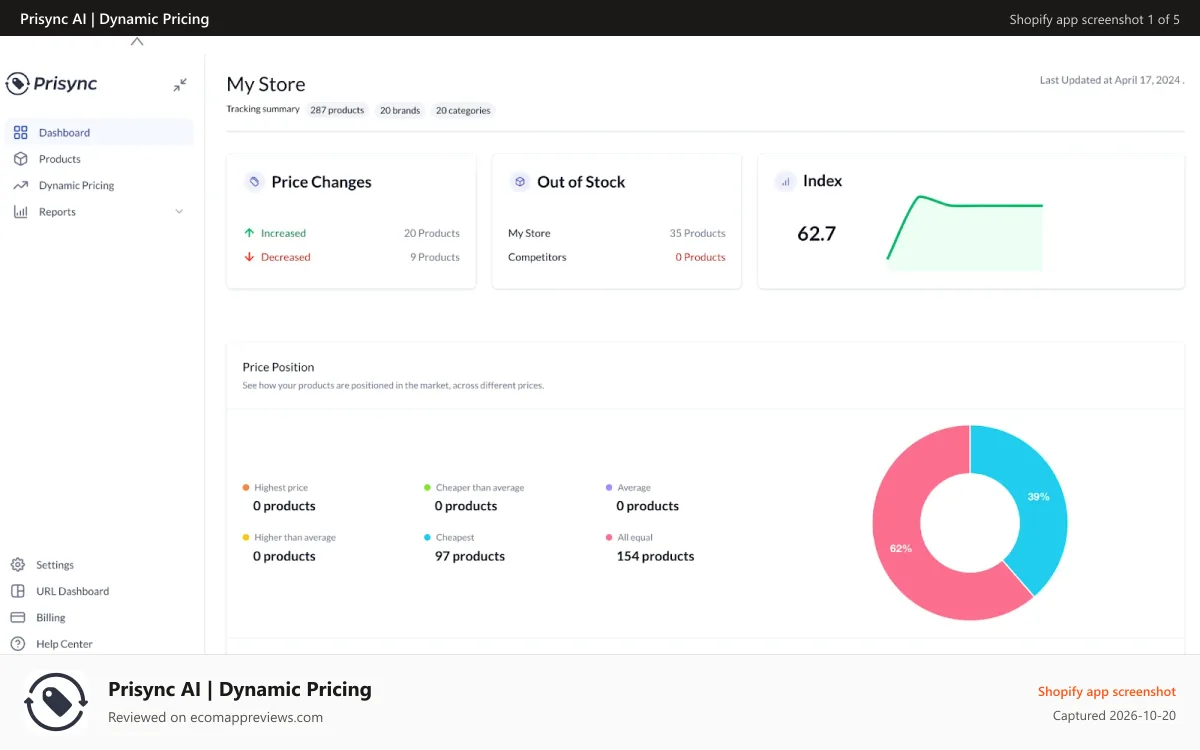Click the 20 categories tag
Image resolution: width=1200 pixels, height=750 pixels.
tap(463, 110)
